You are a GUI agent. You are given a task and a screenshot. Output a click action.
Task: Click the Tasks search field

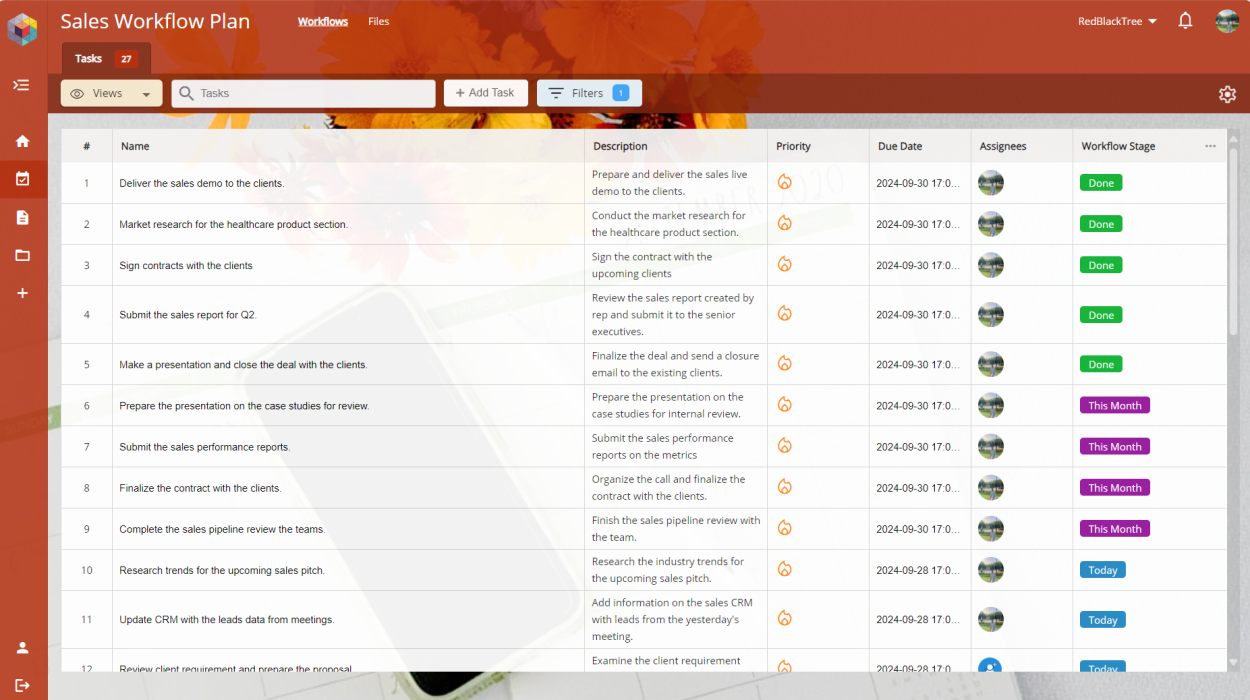point(303,93)
